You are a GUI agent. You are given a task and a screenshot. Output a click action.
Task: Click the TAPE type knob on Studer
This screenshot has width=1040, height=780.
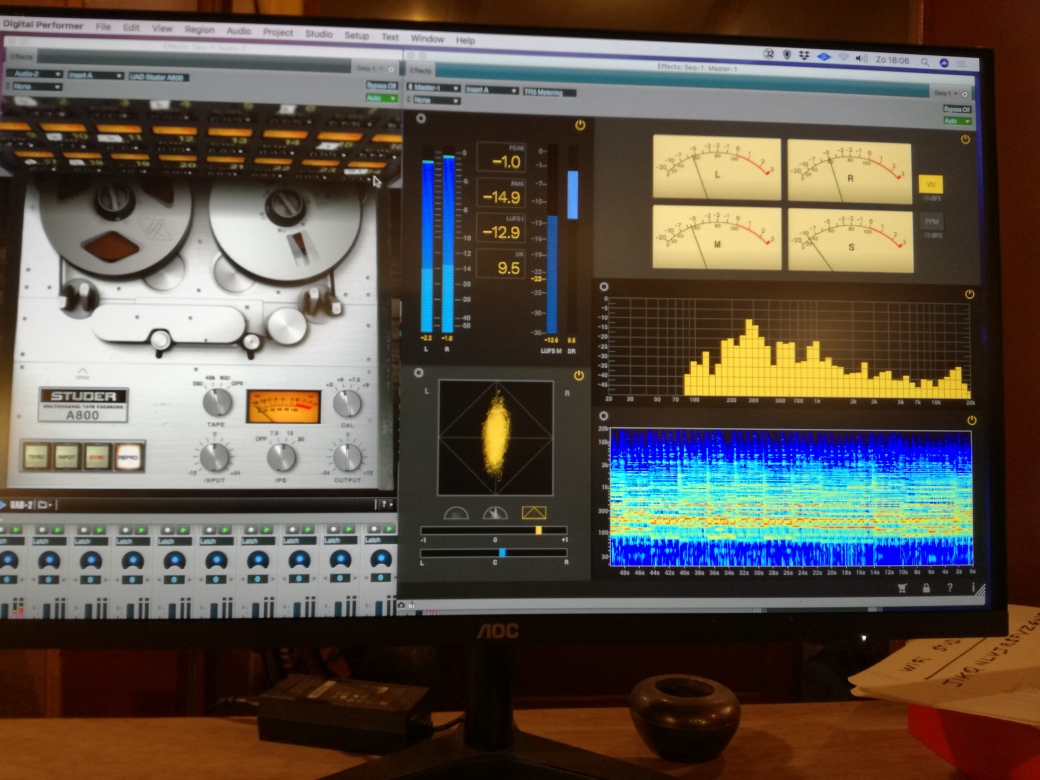[217, 401]
